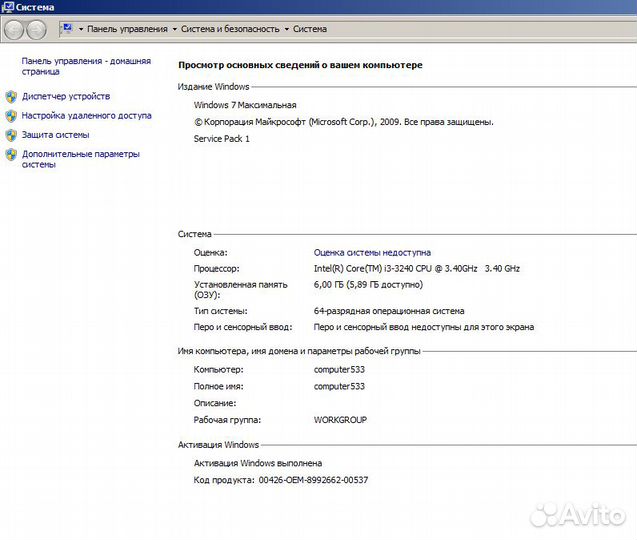637x540 pixels.
Task: Click the Рабочая группа: label
Action: (227, 420)
